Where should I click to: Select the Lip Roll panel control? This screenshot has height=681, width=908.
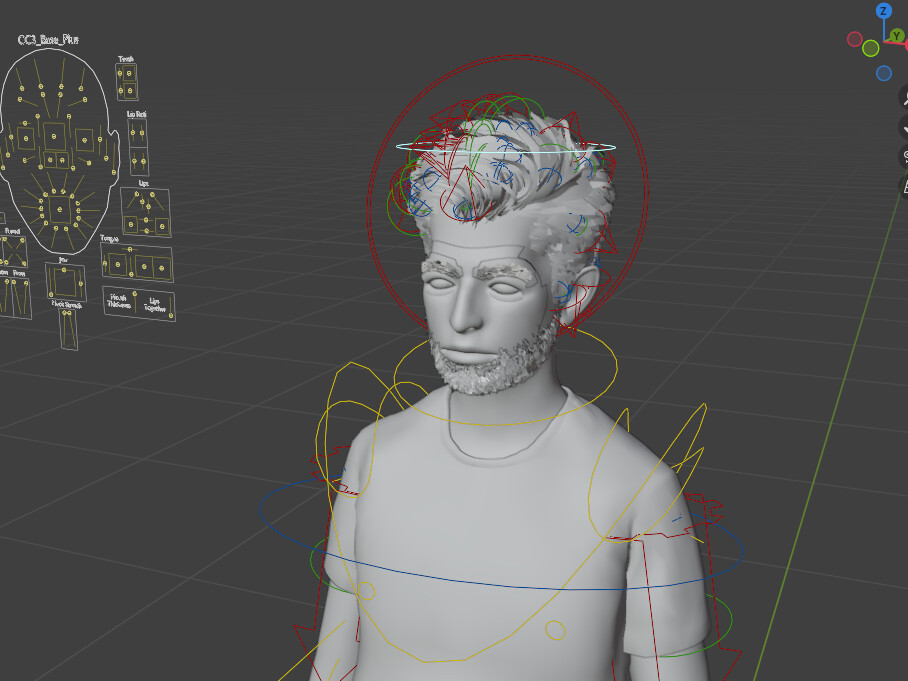[x=133, y=134]
